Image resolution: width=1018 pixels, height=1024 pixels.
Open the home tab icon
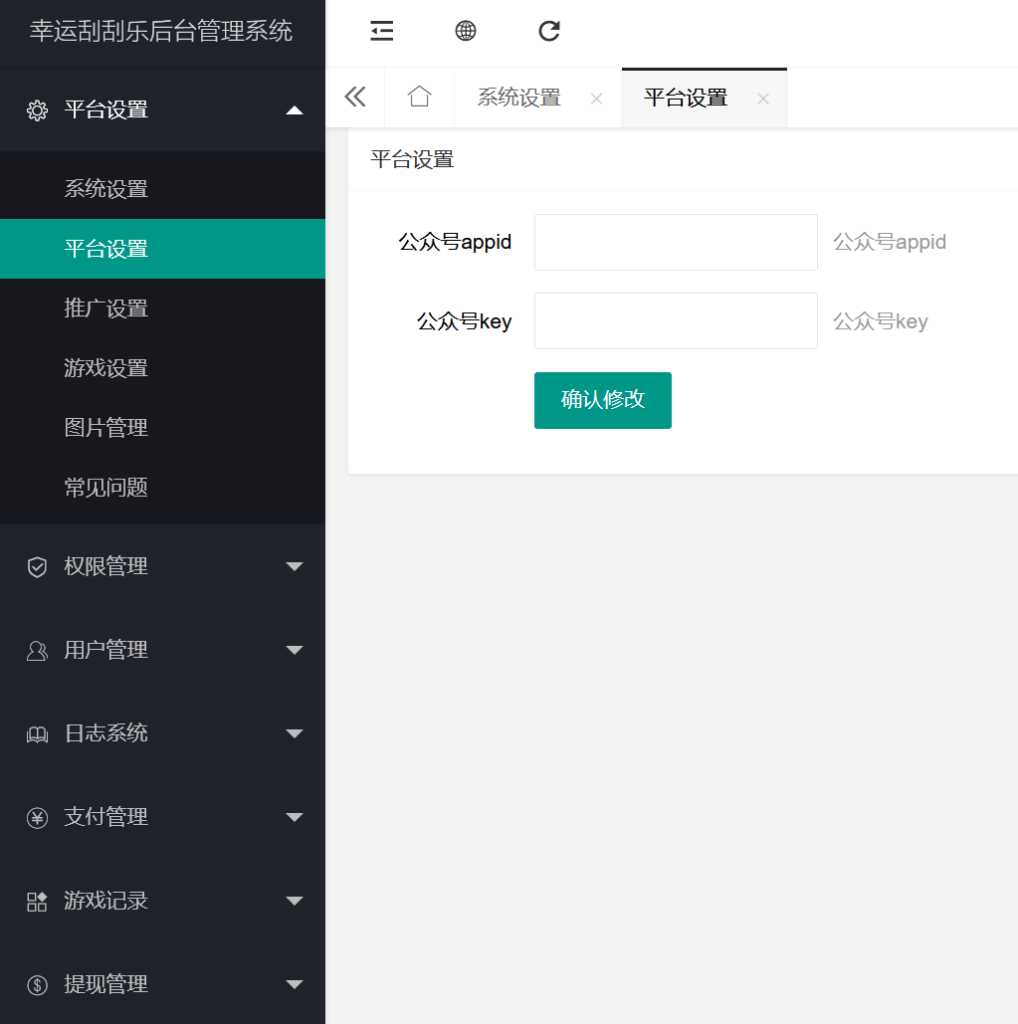(419, 97)
